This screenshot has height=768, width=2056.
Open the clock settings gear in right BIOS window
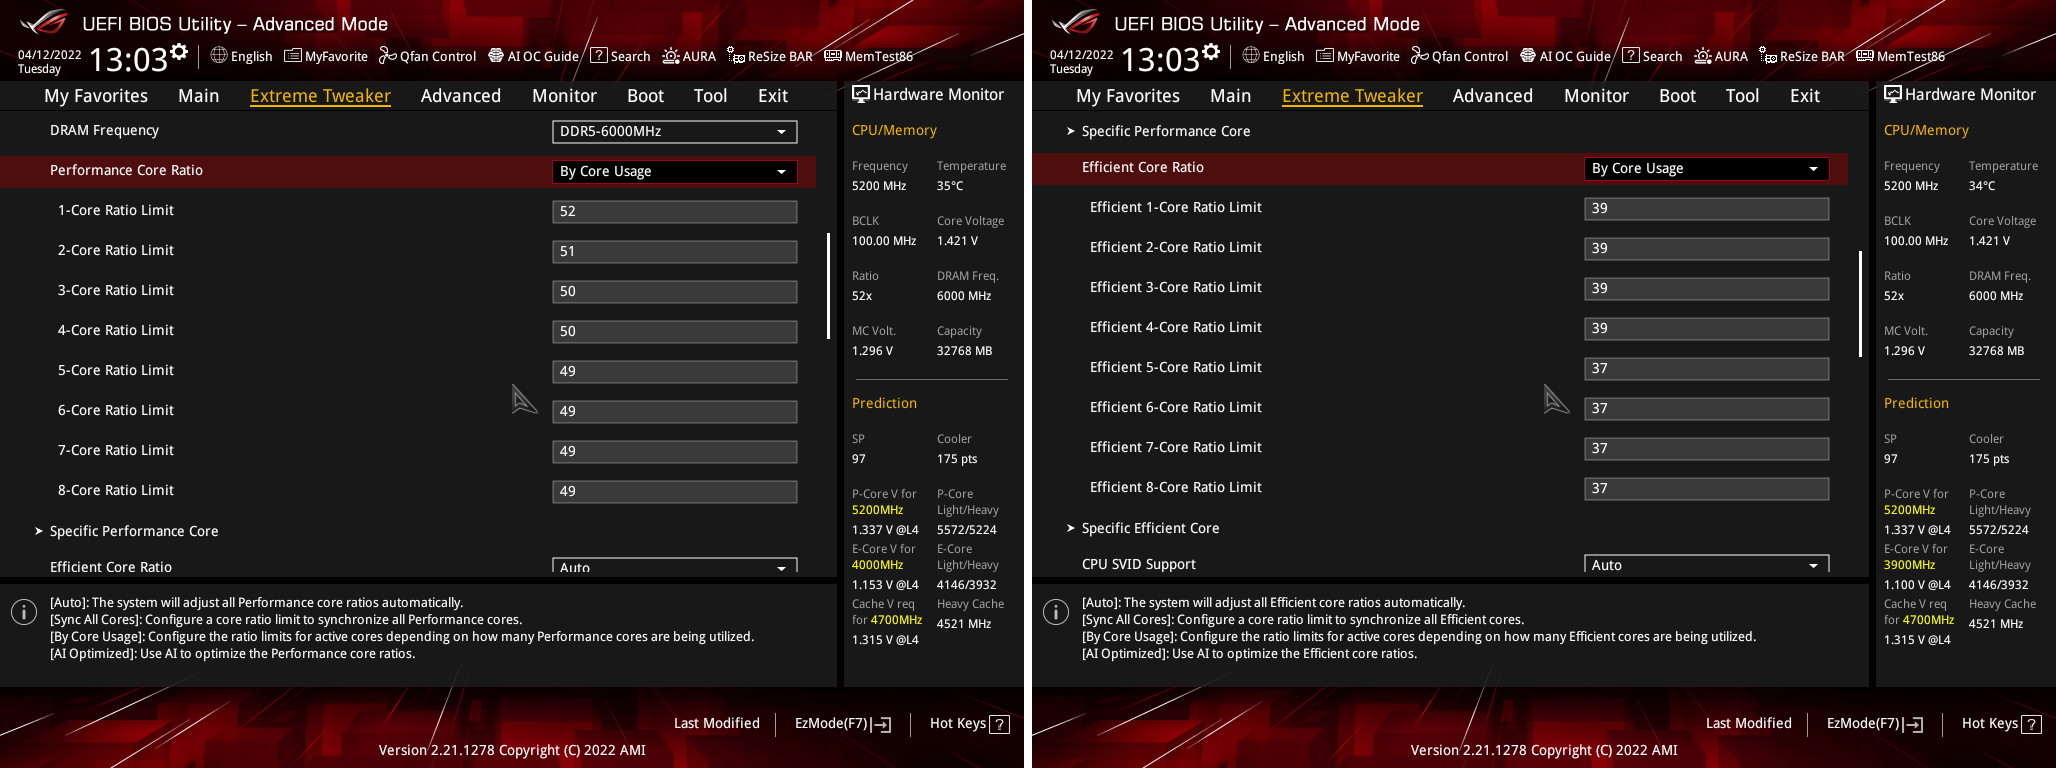point(1211,52)
